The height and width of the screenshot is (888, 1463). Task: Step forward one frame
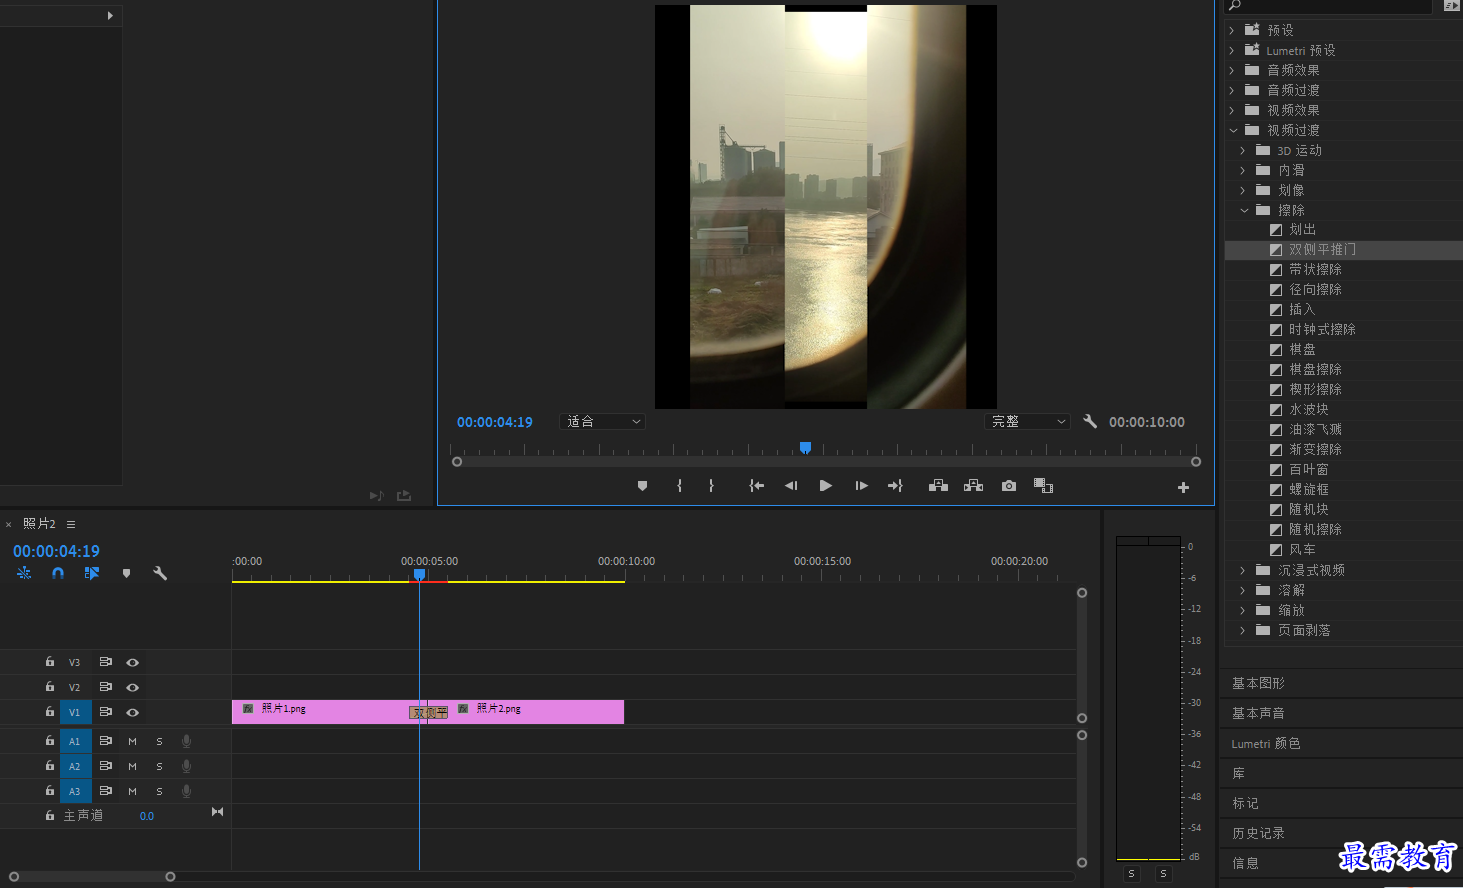861,486
